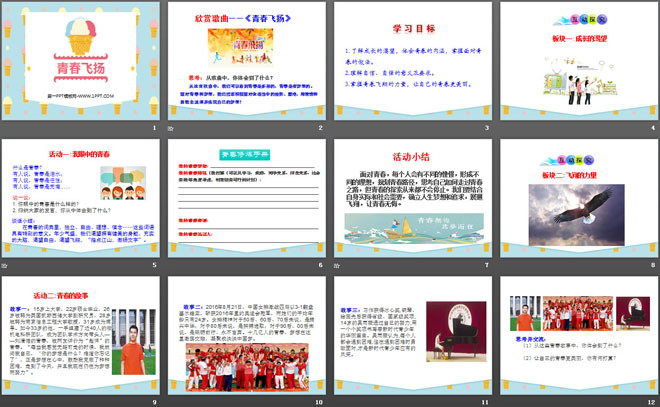Click slide number label 4

coord(653,128)
